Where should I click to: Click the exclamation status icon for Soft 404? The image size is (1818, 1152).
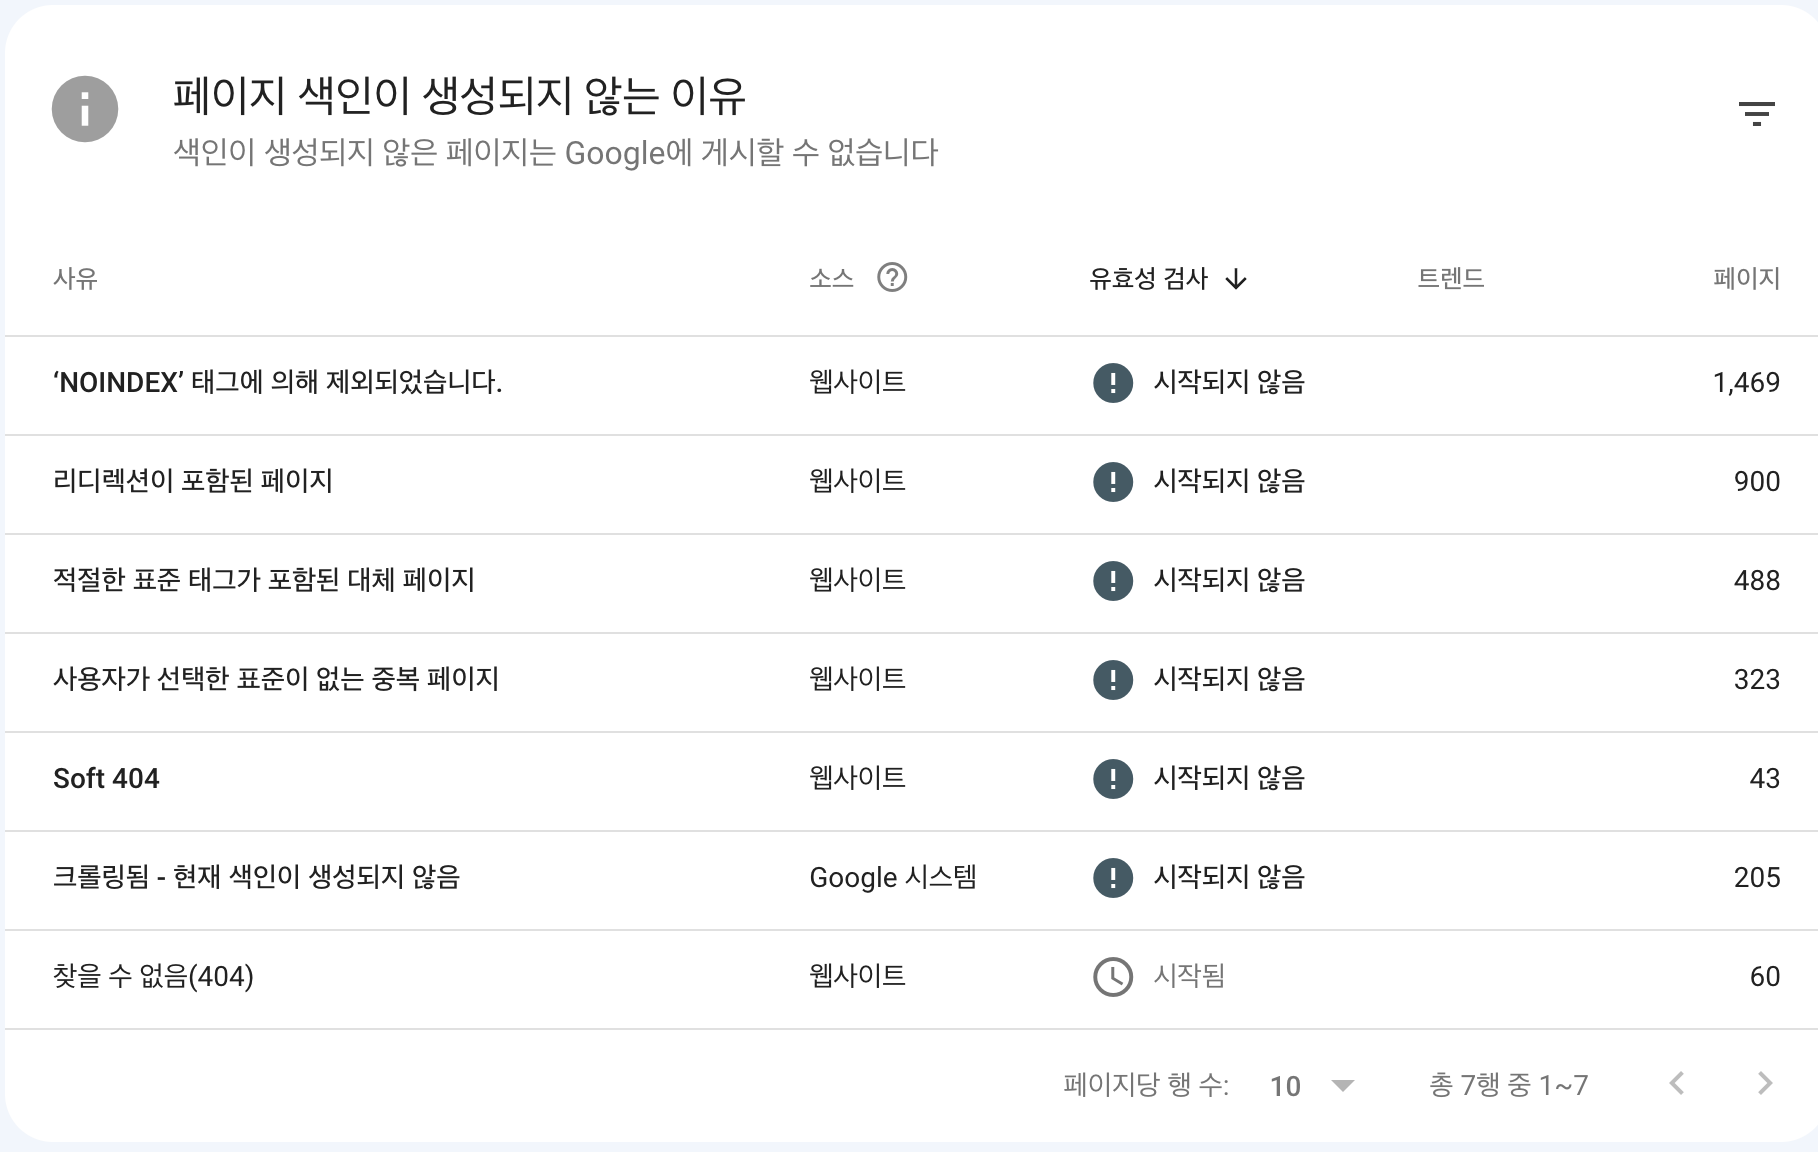pyautogui.click(x=1112, y=778)
